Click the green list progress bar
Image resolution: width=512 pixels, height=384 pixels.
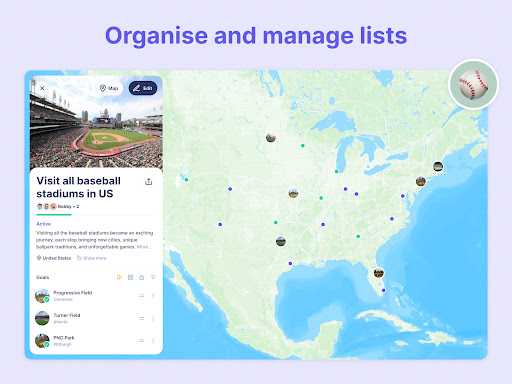[54, 215]
